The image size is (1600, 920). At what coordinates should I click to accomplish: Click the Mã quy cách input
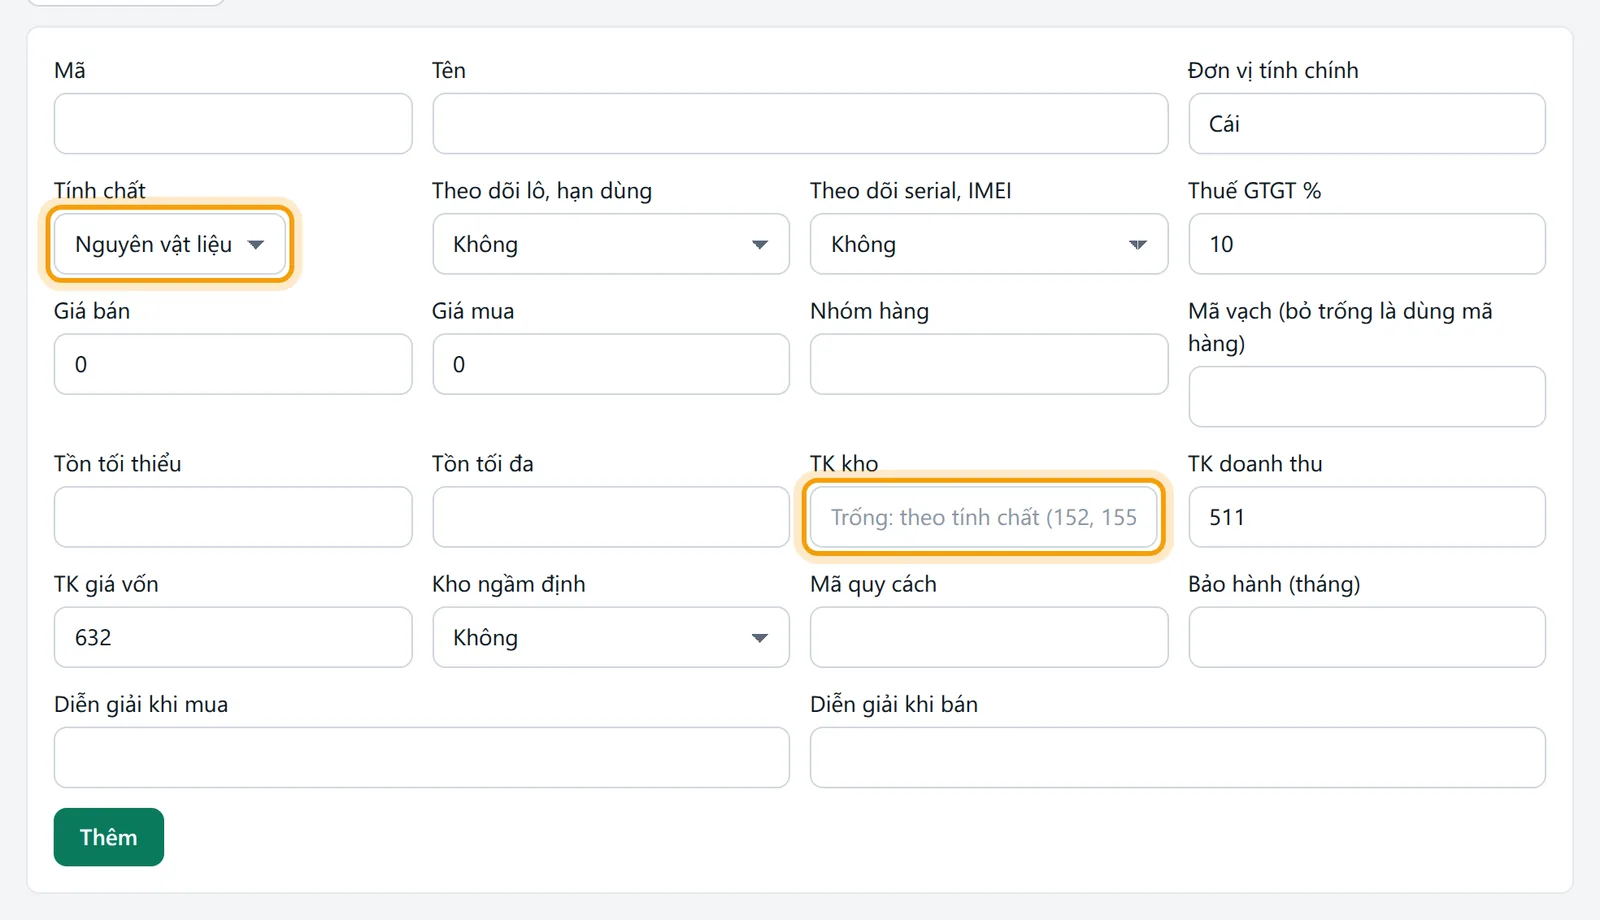(x=989, y=637)
